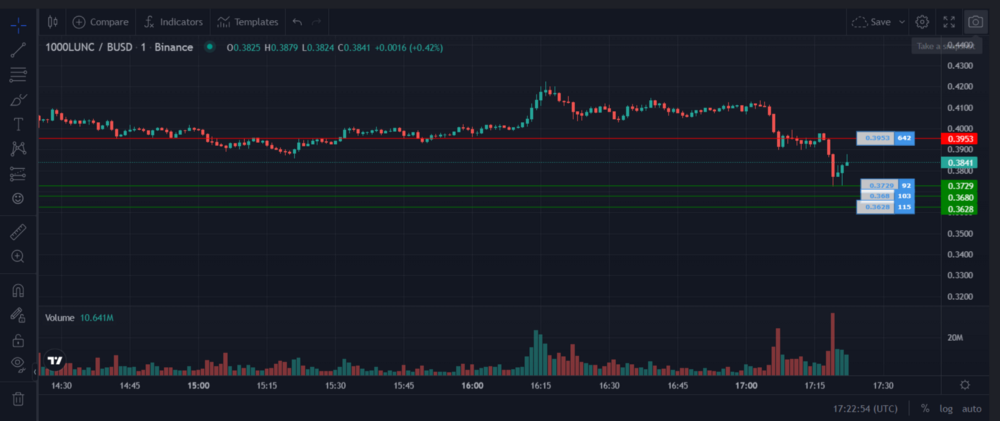Click the red 0.3953 price label
Image resolution: width=1000 pixels, height=421 pixels.
point(959,139)
